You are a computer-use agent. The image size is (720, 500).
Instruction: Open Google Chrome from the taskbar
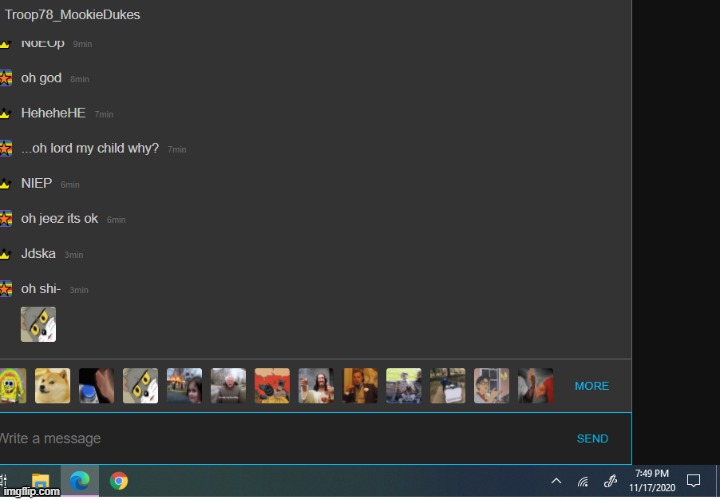point(119,481)
